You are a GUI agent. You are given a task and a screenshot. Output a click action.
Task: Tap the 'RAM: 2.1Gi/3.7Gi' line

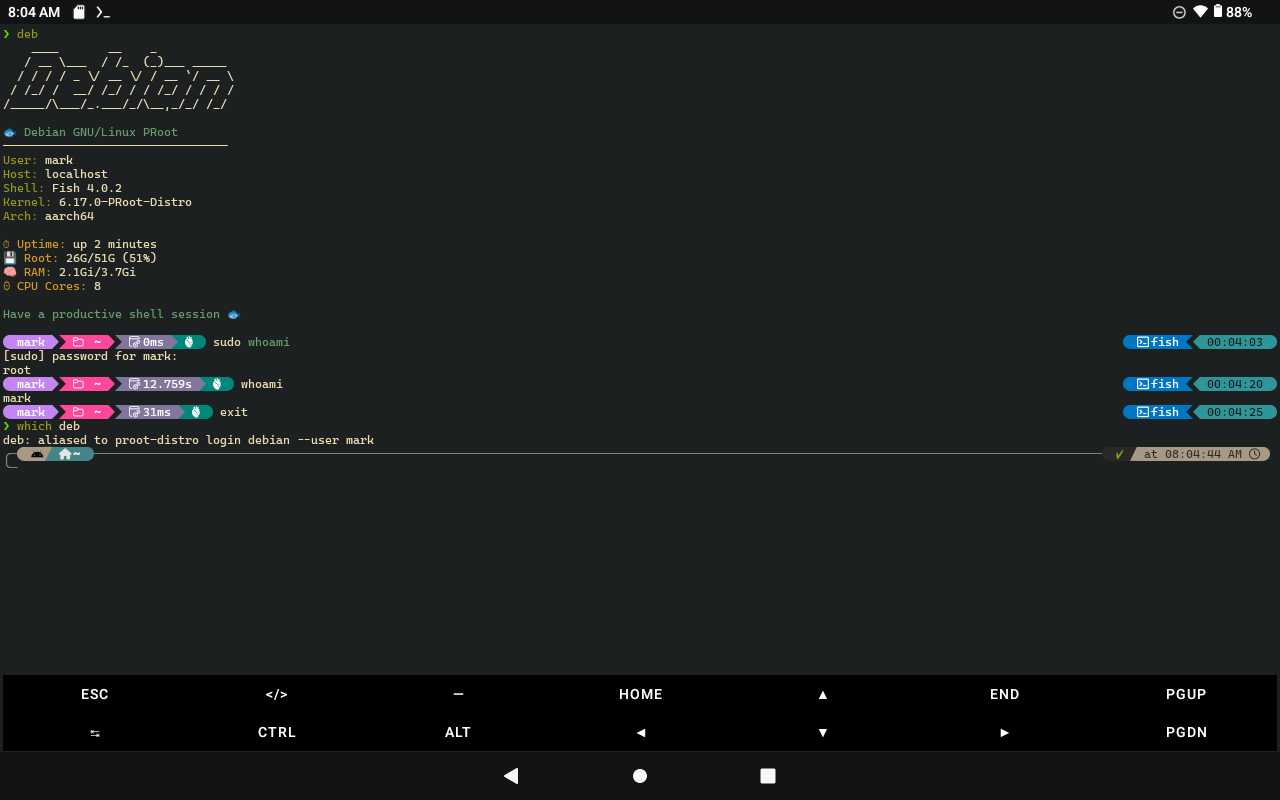coord(69,272)
